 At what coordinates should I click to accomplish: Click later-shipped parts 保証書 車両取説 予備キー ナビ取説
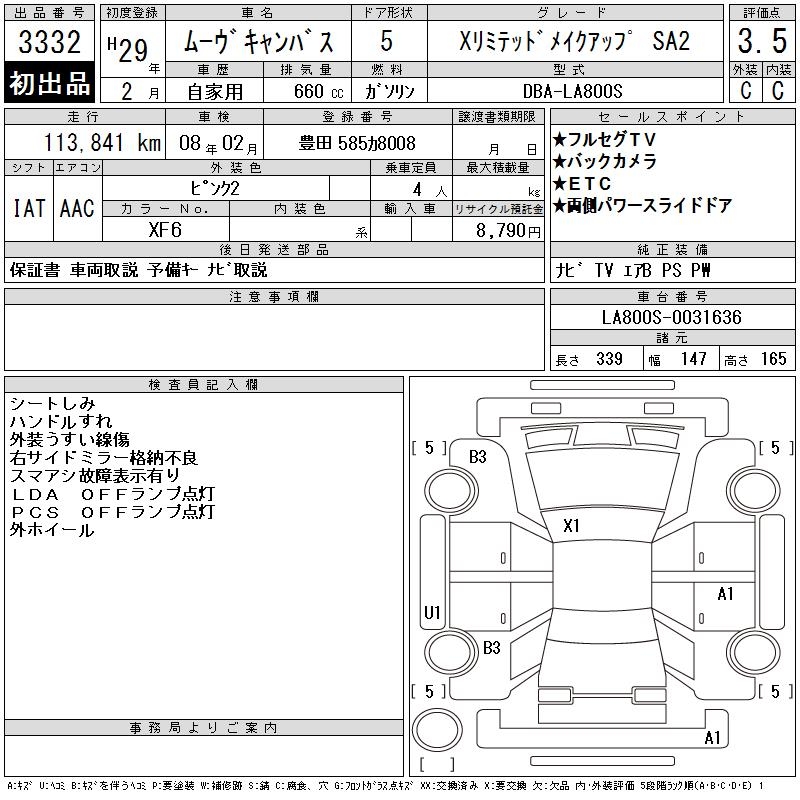138,270
